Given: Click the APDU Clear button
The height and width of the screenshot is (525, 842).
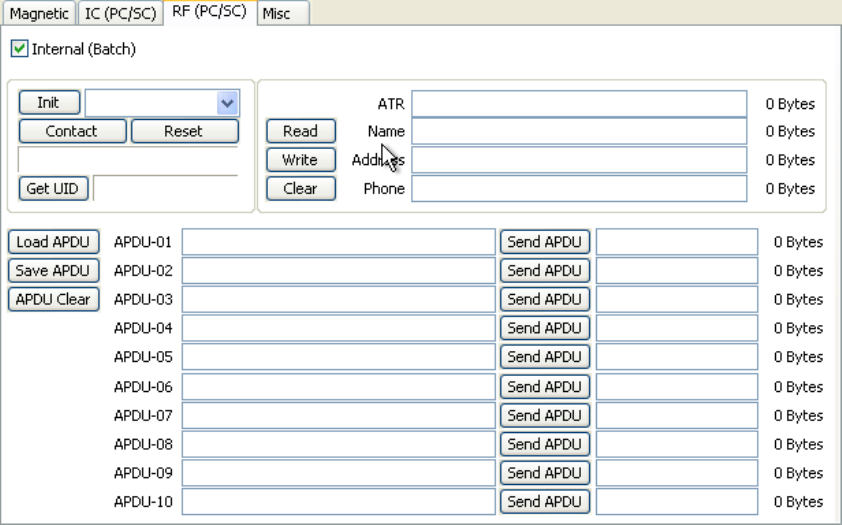Looking at the screenshot, I should click(x=54, y=299).
